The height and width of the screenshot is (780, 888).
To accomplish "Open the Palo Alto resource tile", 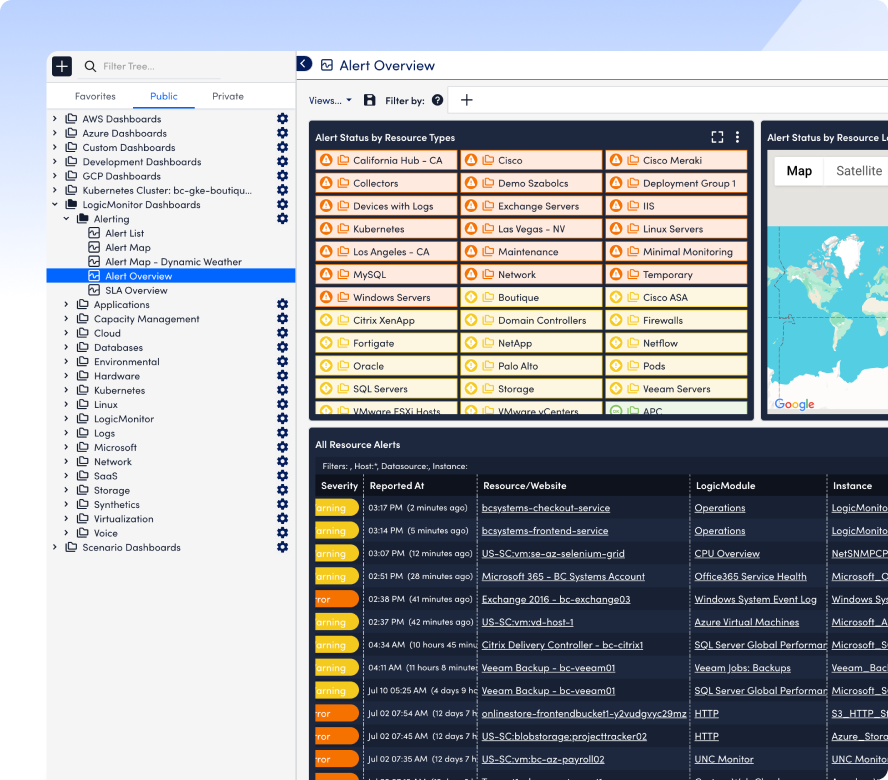I will 531,366.
